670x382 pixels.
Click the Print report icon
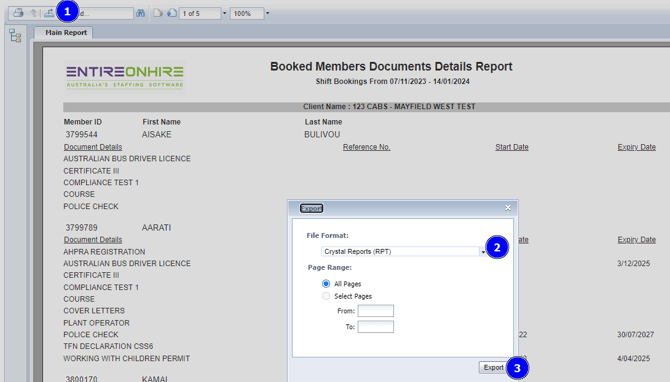click(x=18, y=13)
